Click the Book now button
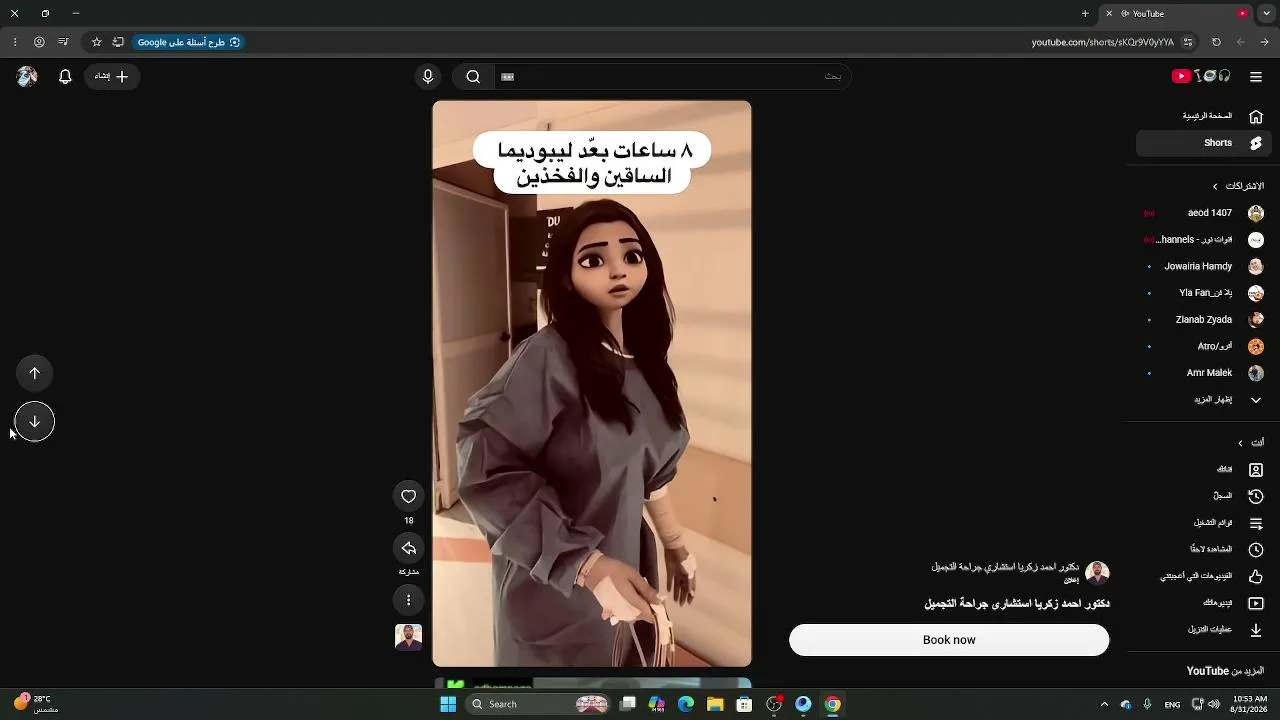 (949, 640)
